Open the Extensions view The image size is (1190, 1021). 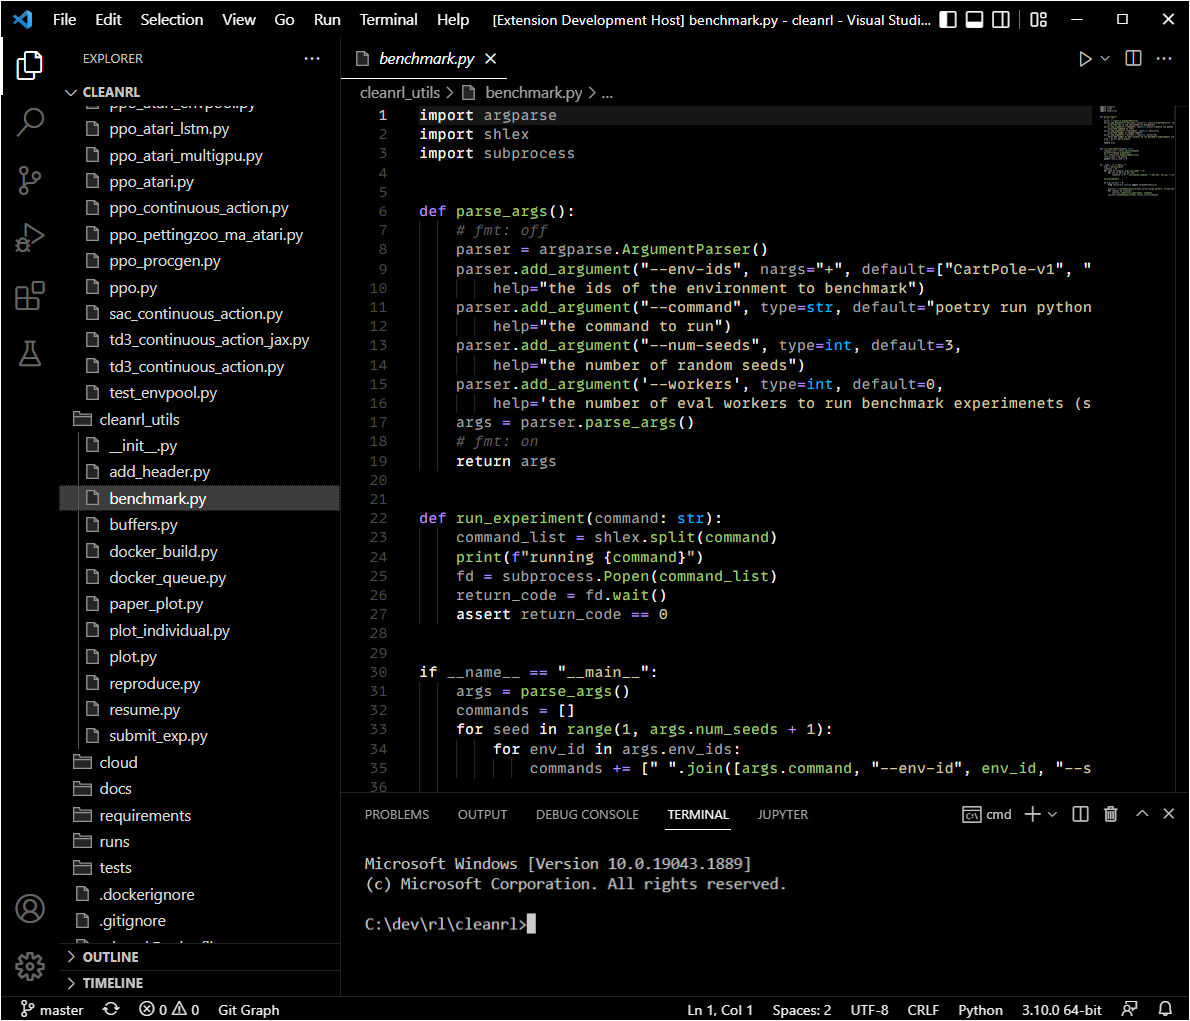tap(30, 296)
